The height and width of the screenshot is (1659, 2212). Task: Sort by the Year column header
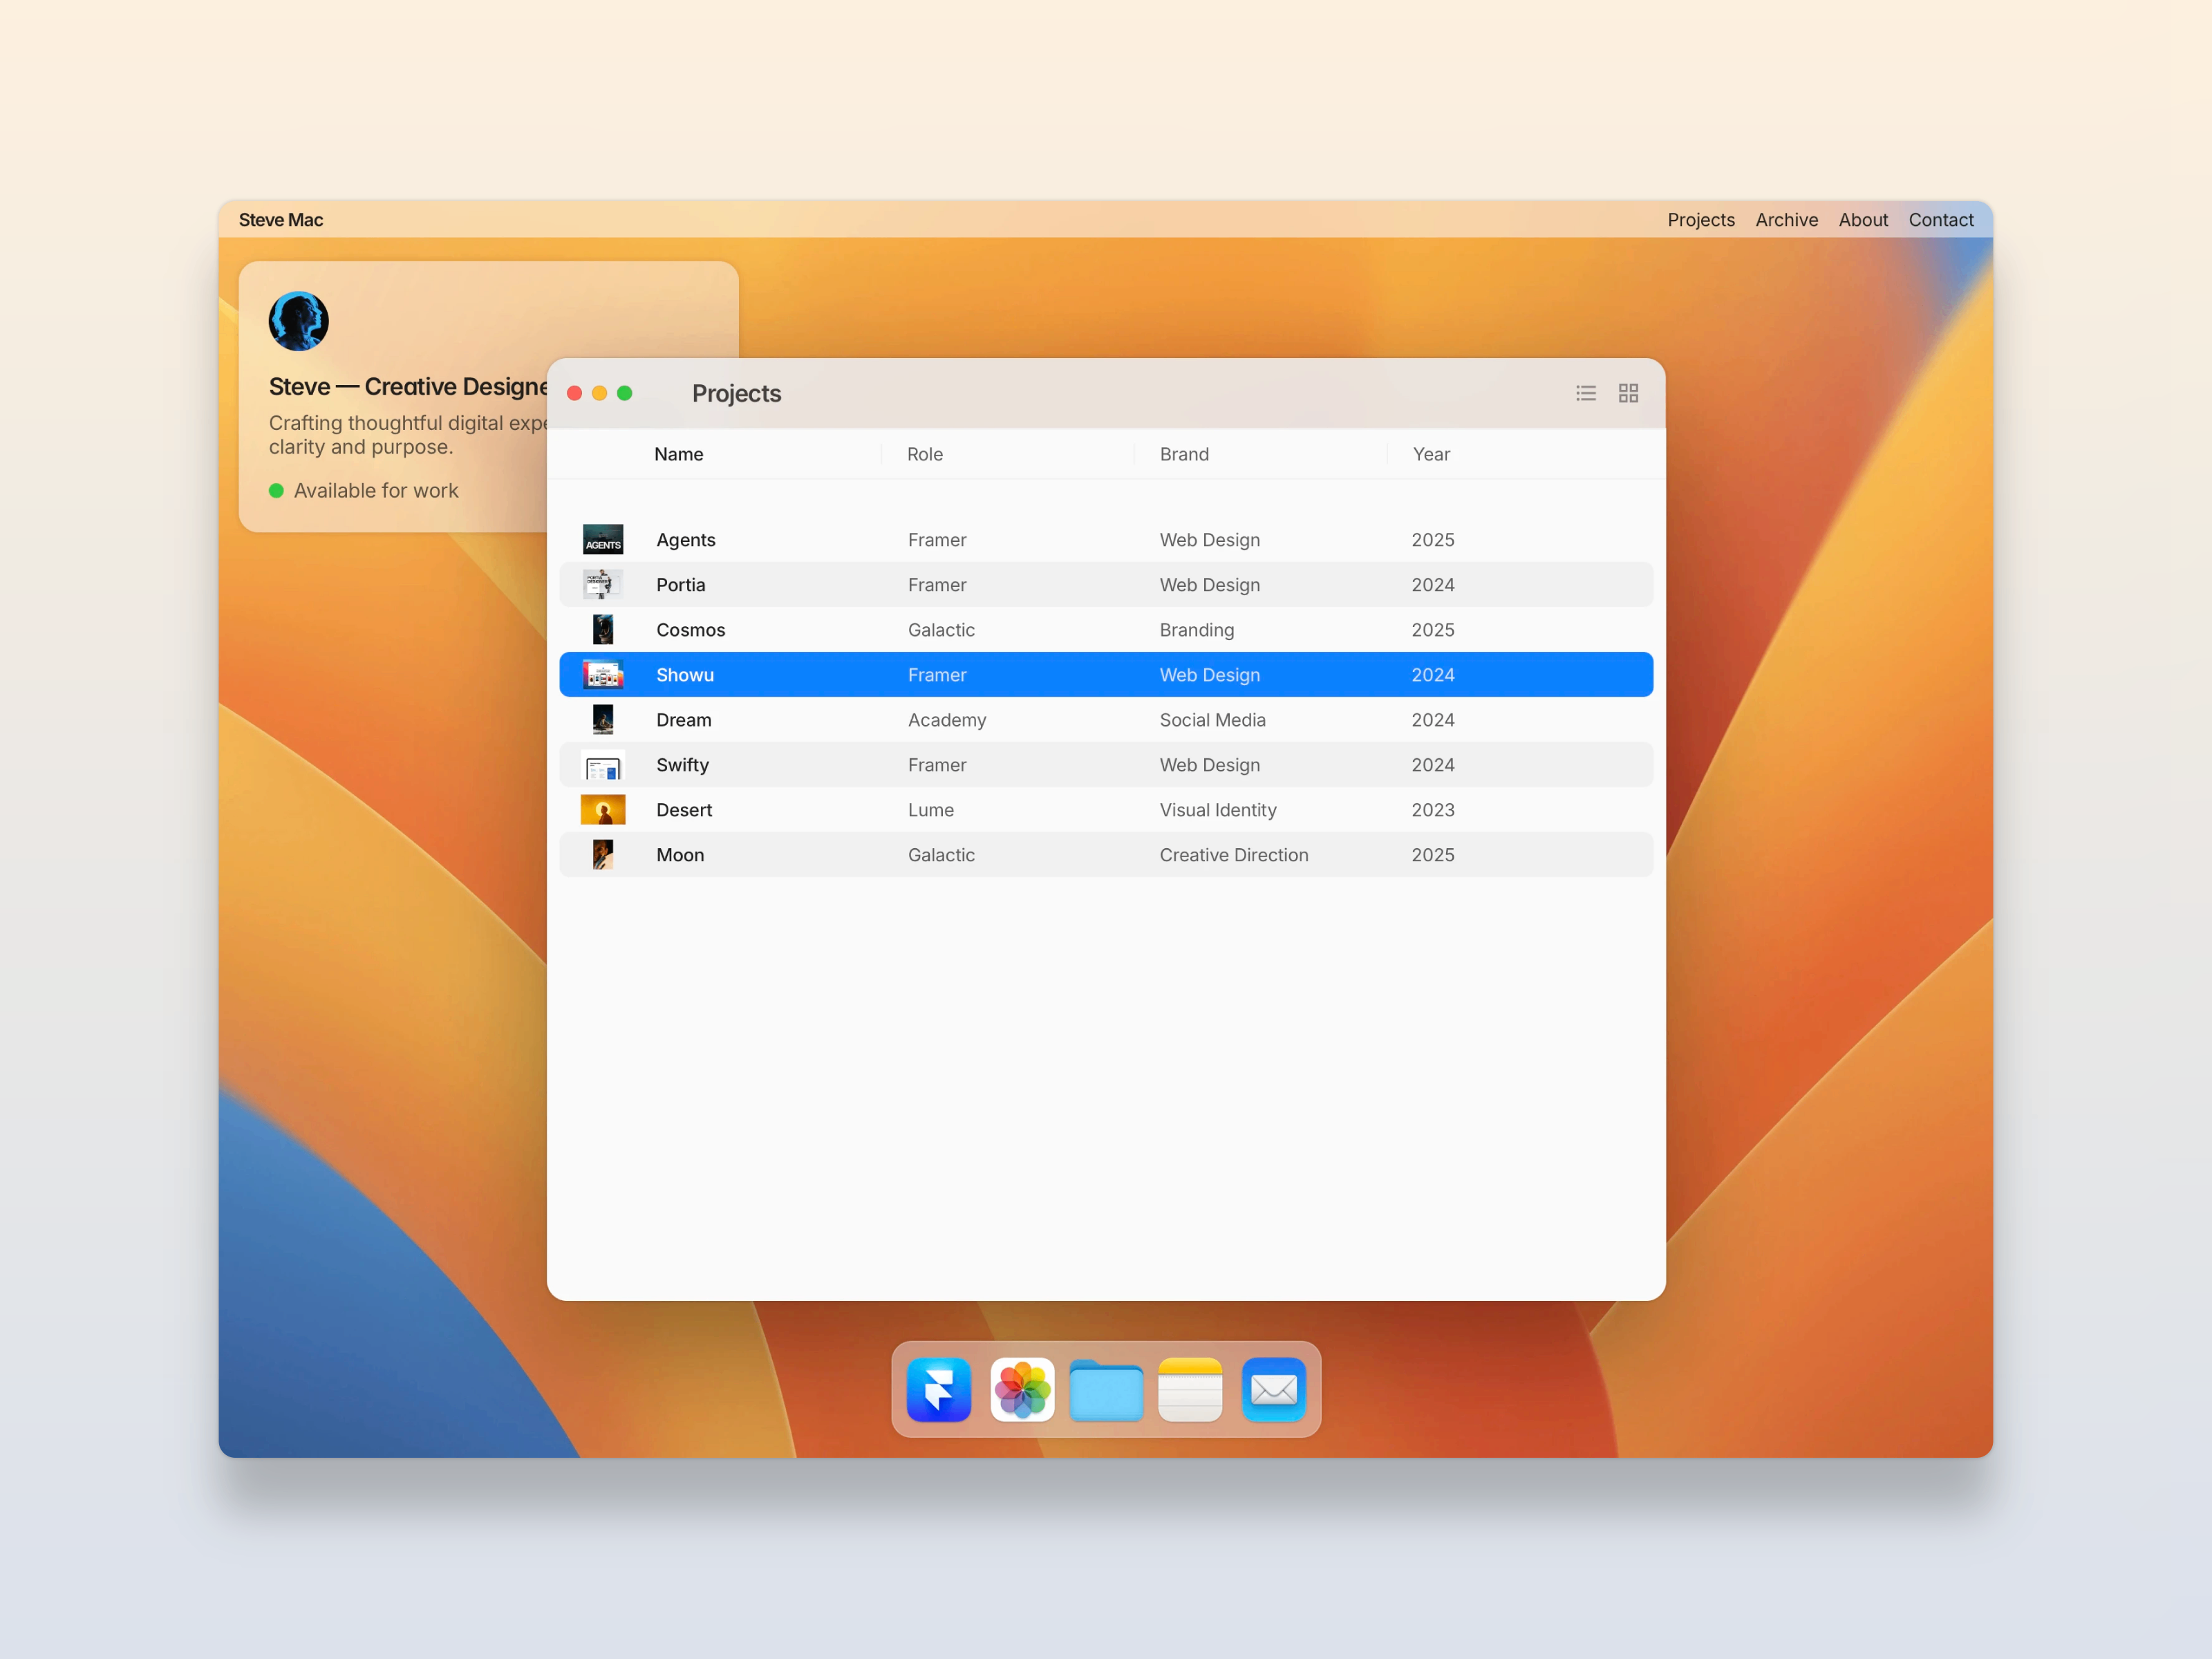pyautogui.click(x=1431, y=454)
